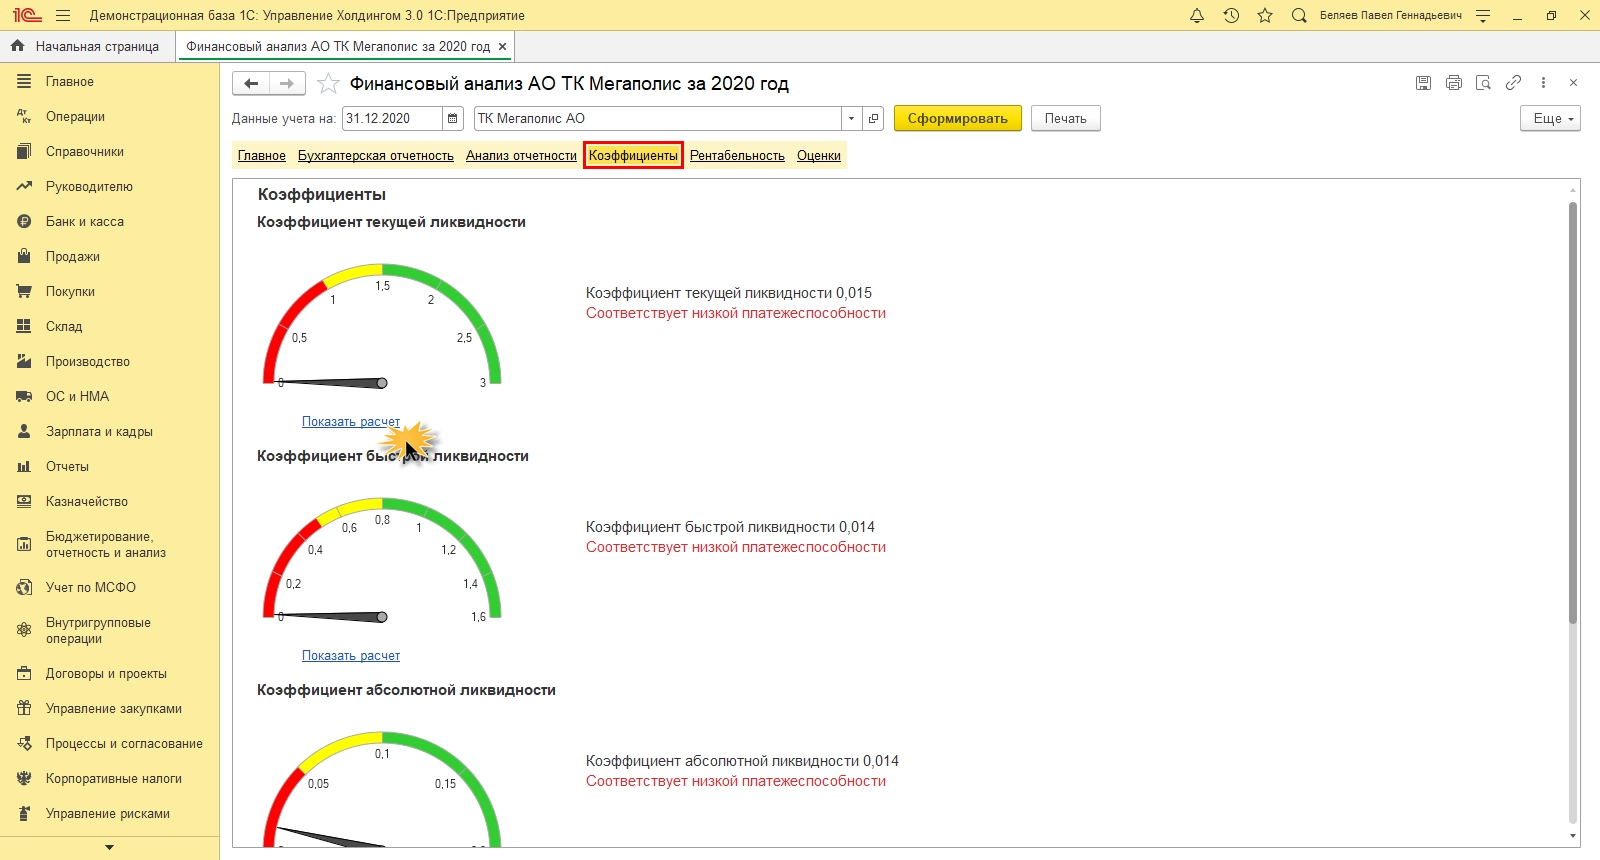
Task: Save the report with diskette icon
Action: coord(1423,83)
